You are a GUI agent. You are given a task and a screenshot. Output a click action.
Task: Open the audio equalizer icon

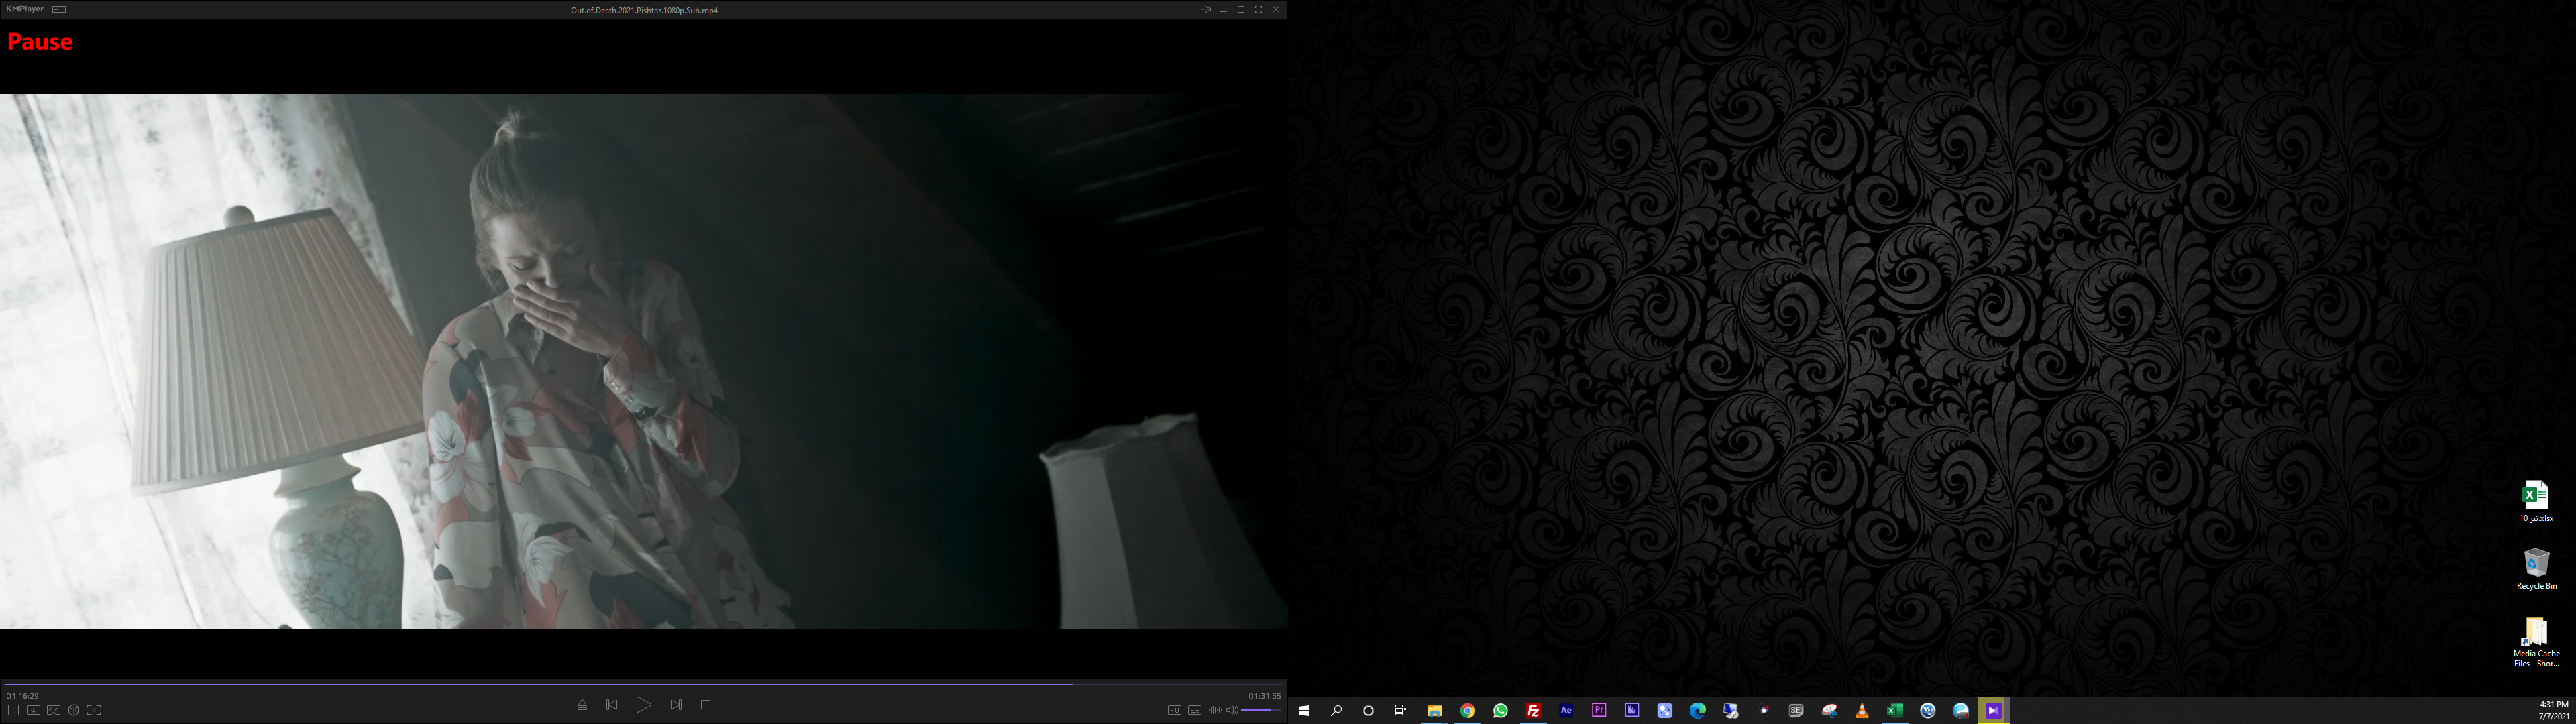[1214, 710]
